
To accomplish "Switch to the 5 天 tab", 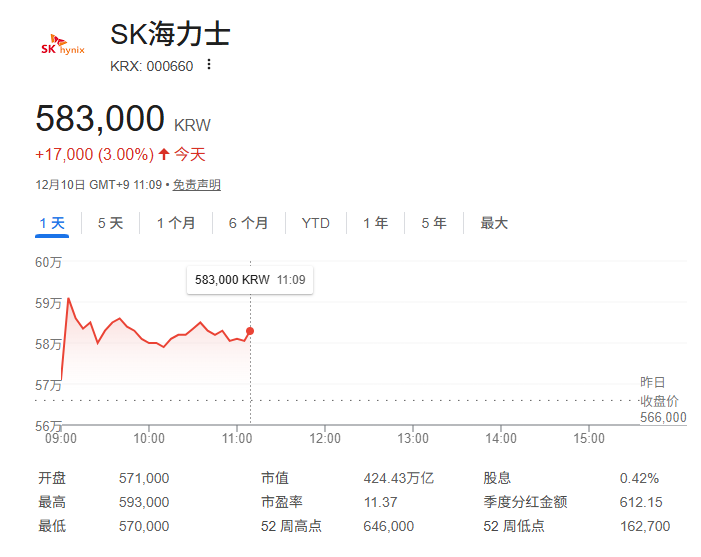I will coord(110,223).
